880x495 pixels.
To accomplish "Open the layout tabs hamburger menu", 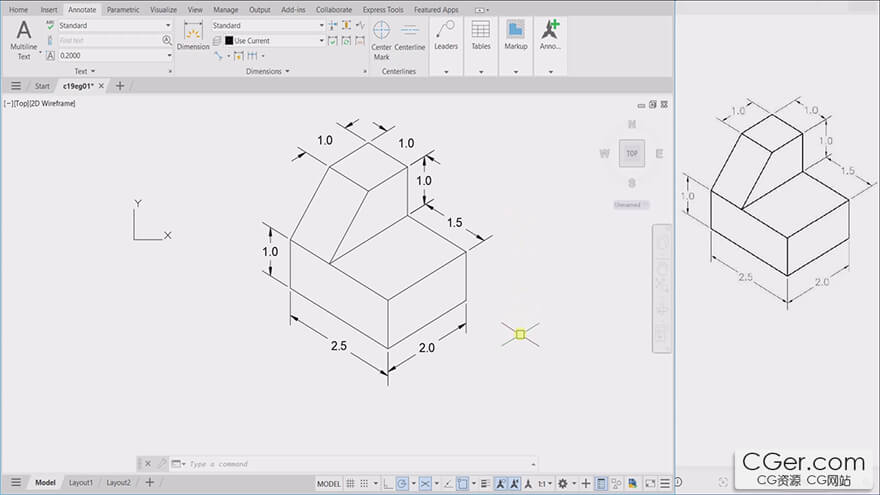I will [16, 482].
